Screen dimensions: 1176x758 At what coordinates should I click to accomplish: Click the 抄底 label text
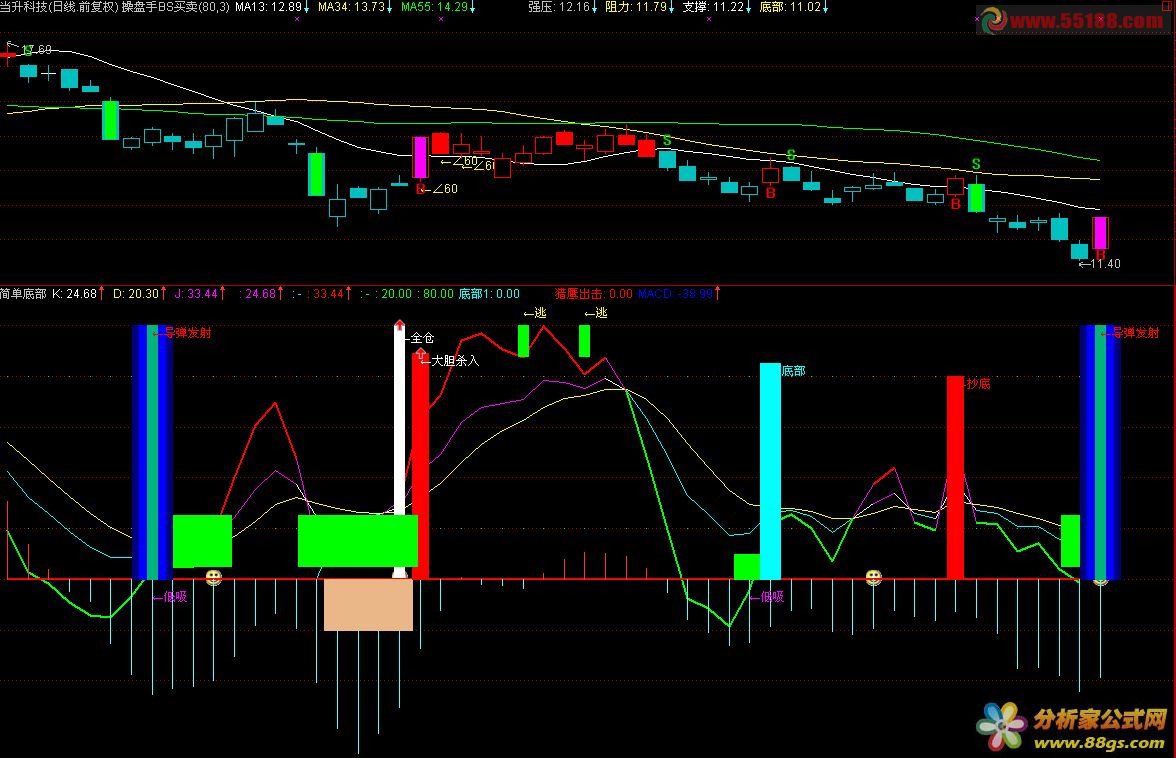coord(978,384)
